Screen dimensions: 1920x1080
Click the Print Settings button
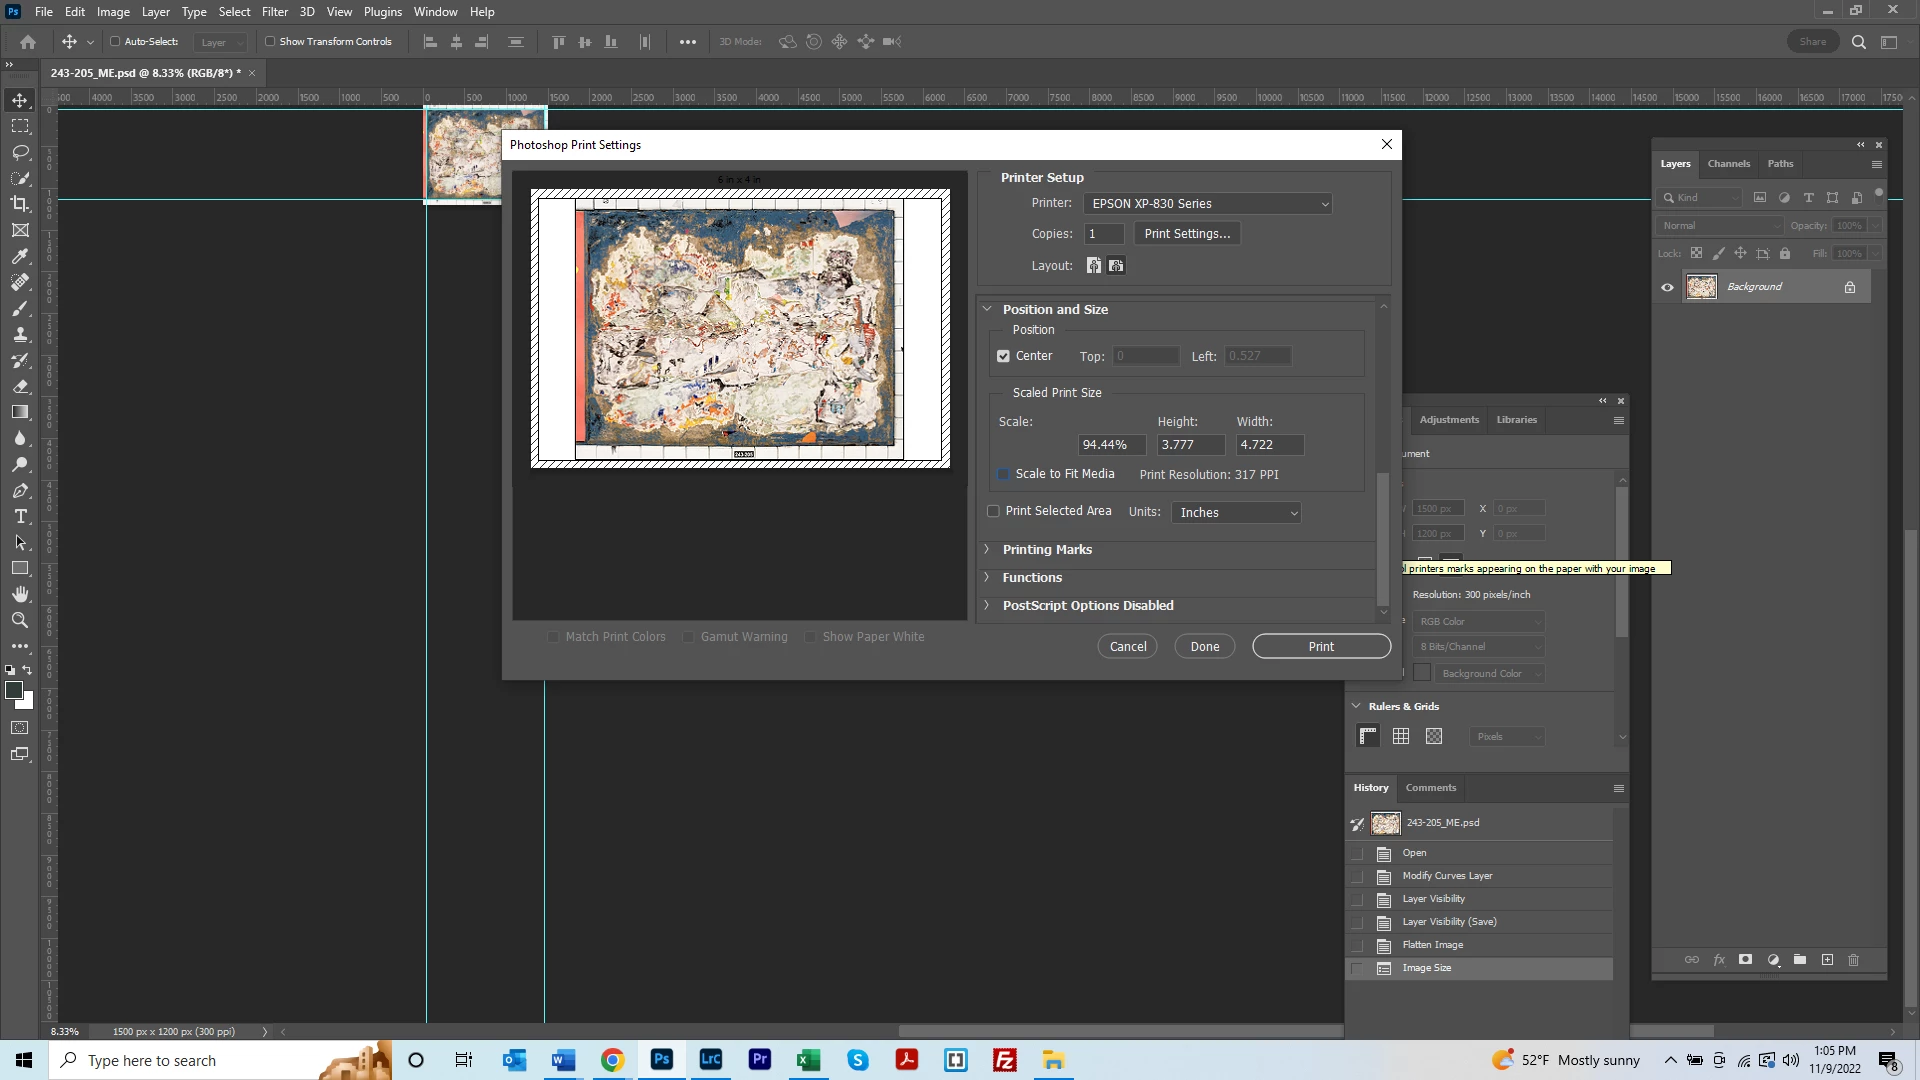pyautogui.click(x=1187, y=234)
